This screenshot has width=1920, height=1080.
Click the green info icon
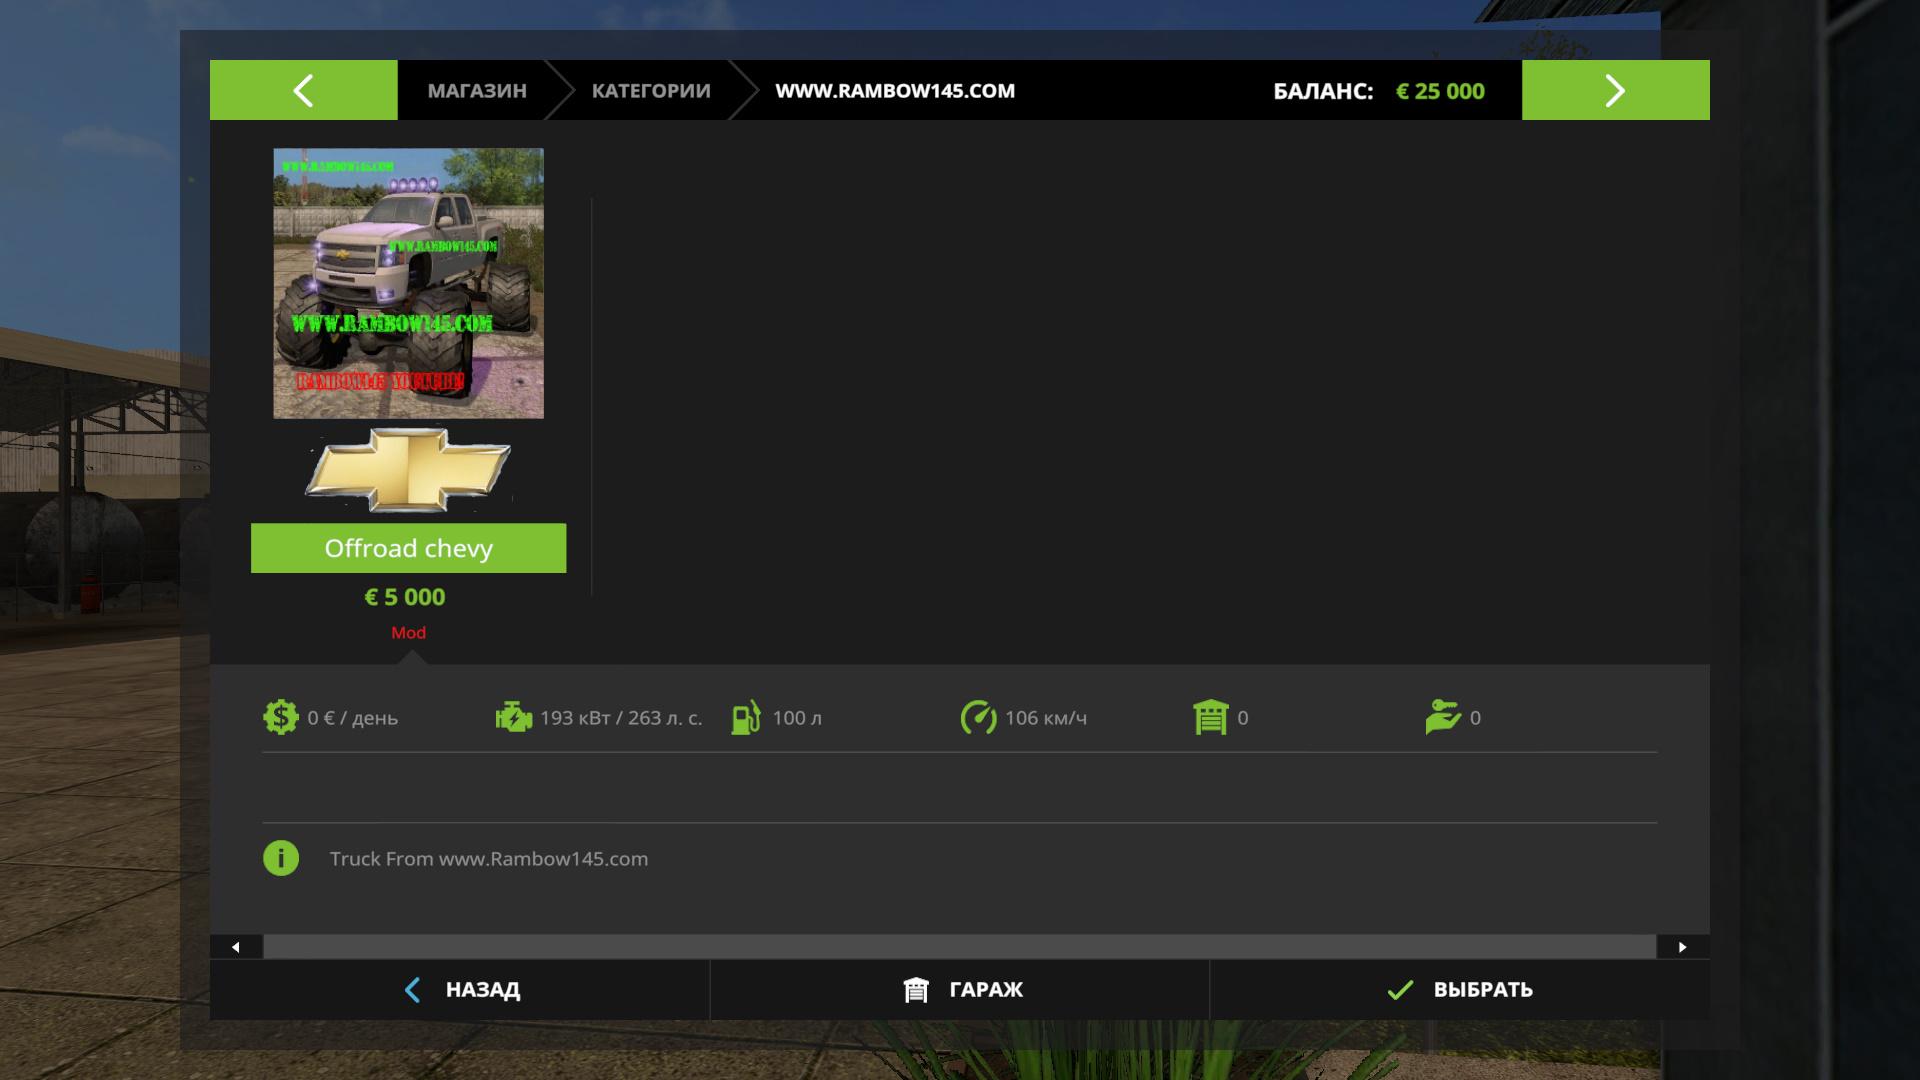pyautogui.click(x=281, y=858)
